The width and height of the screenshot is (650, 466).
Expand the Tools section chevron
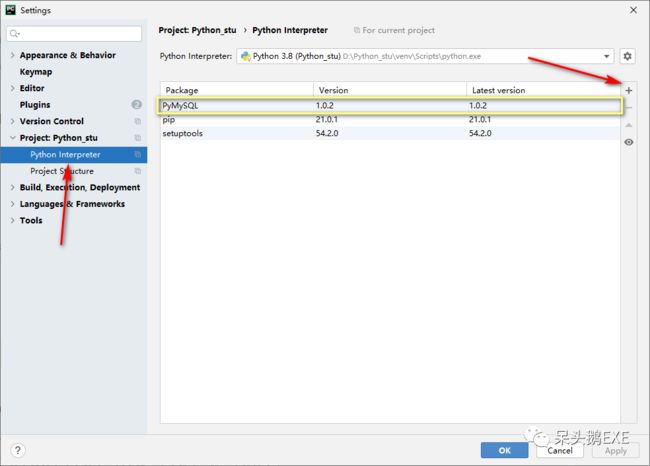(12, 221)
